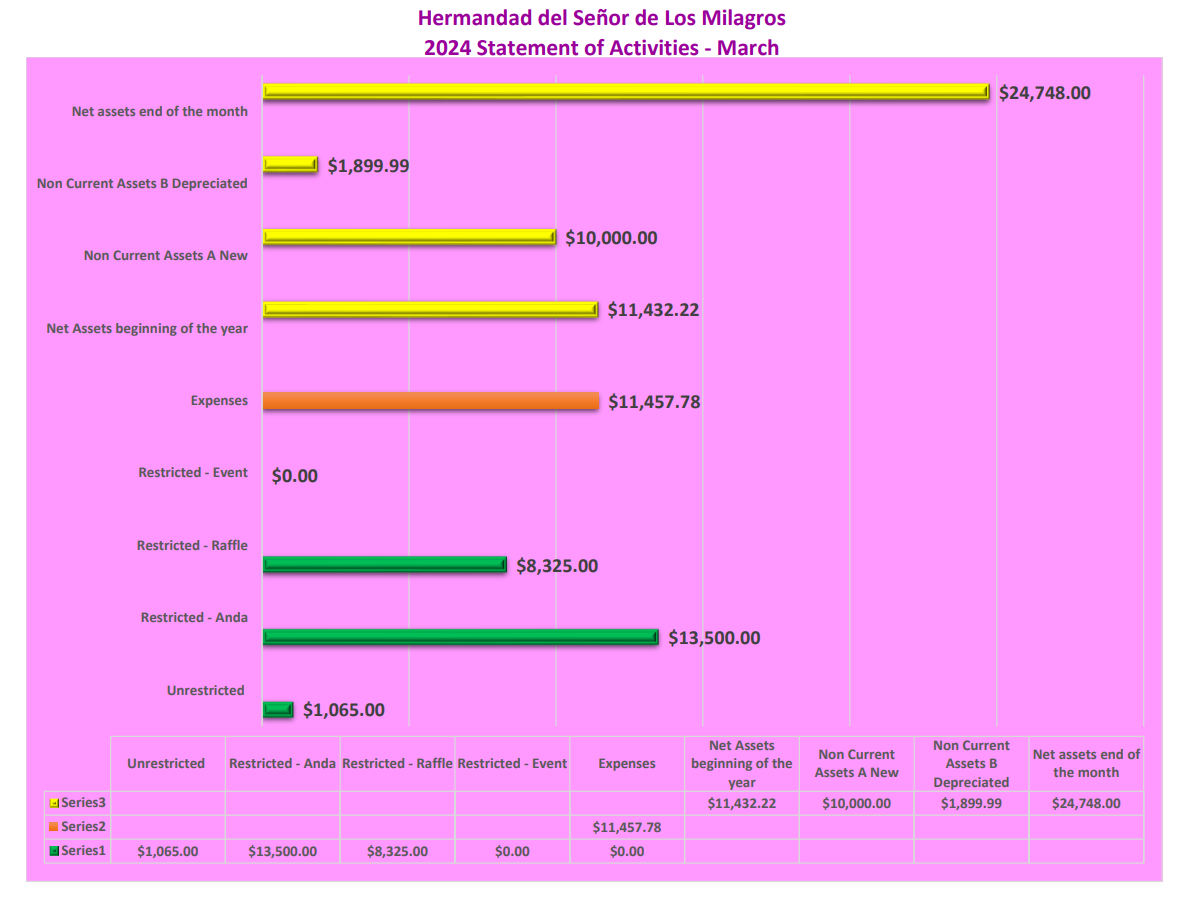Click the $24,748.00 data label beside the top bar
This screenshot has width=1182, height=901.
(1045, 93)
